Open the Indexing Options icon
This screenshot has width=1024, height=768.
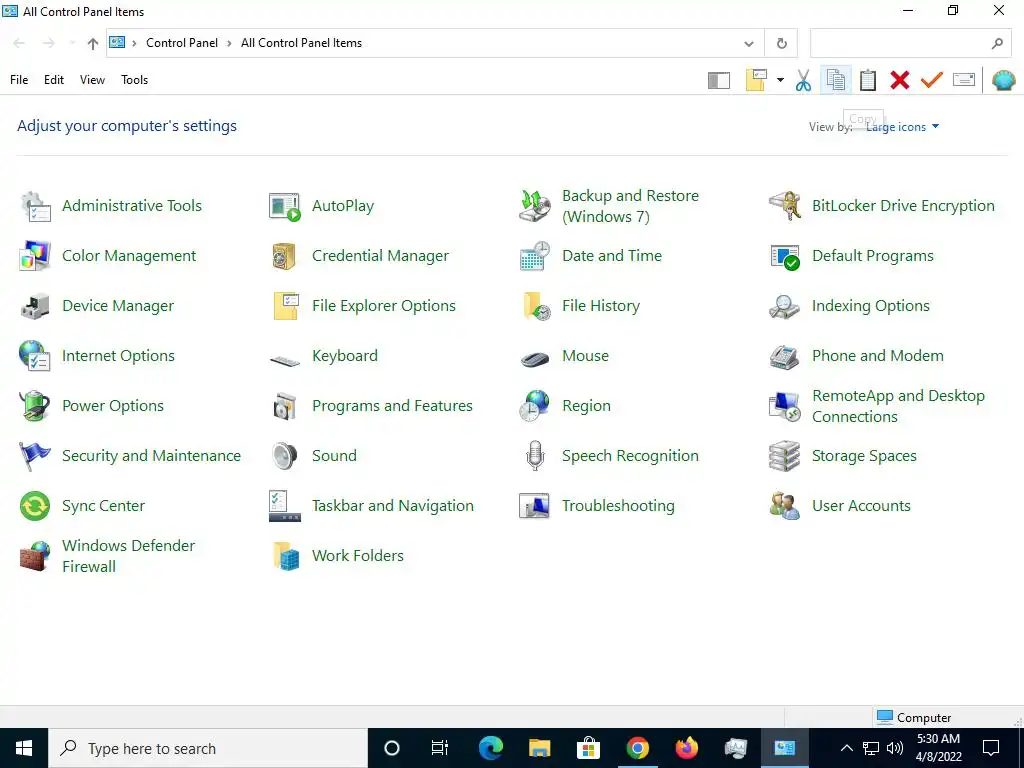(784, 306)
